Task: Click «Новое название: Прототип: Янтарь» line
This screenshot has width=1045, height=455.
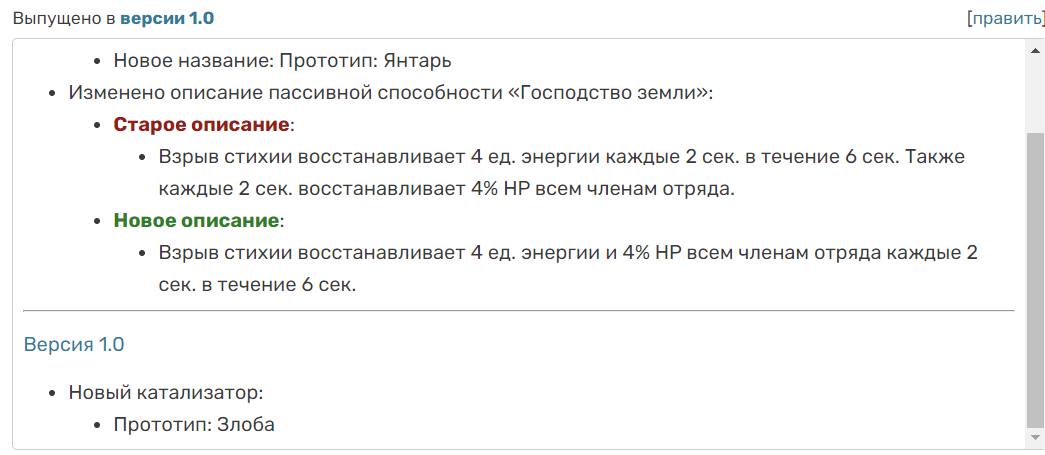Action: [283, 61]
